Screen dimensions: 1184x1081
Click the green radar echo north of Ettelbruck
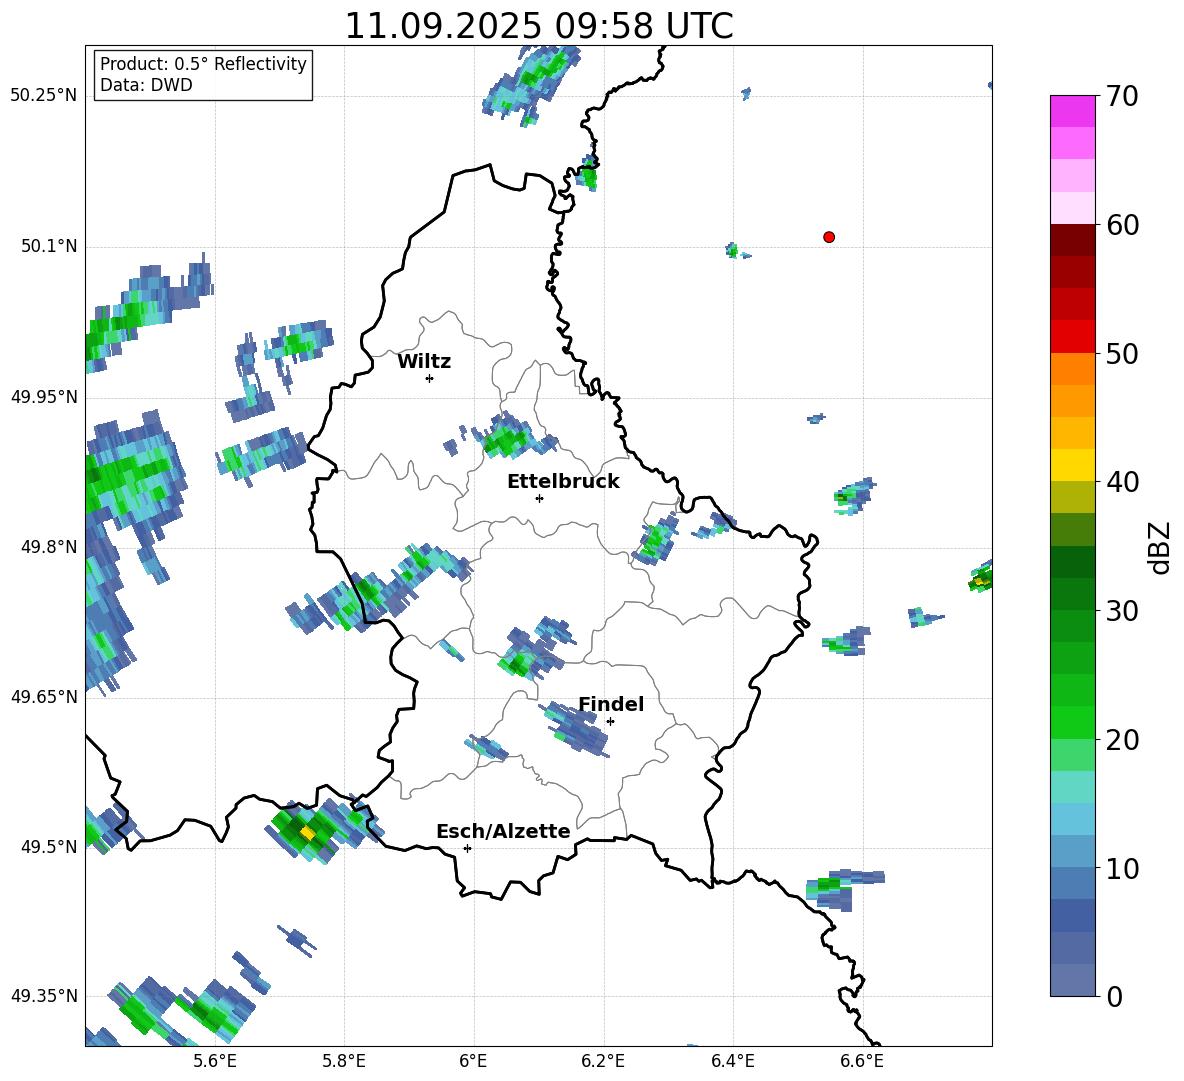507,438
